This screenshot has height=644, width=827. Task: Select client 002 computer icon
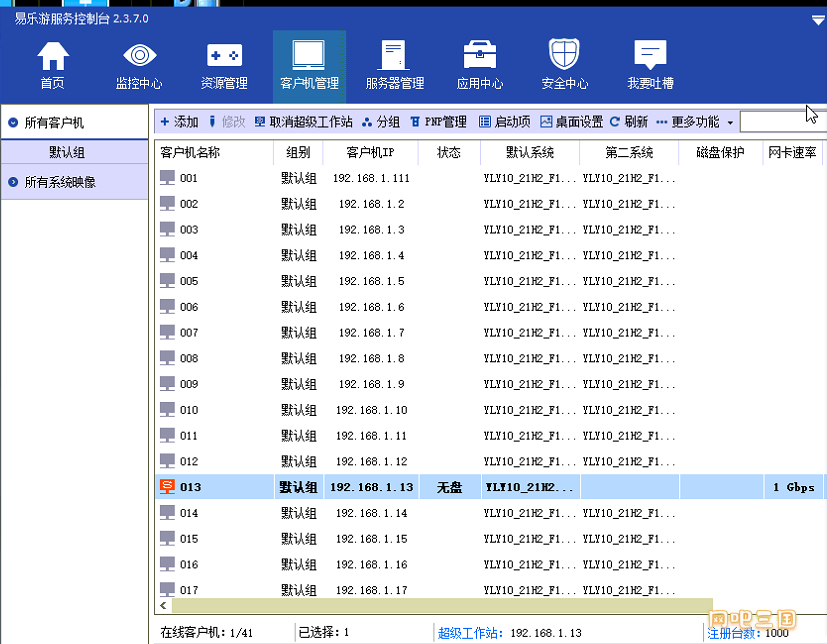coord(167,204)
